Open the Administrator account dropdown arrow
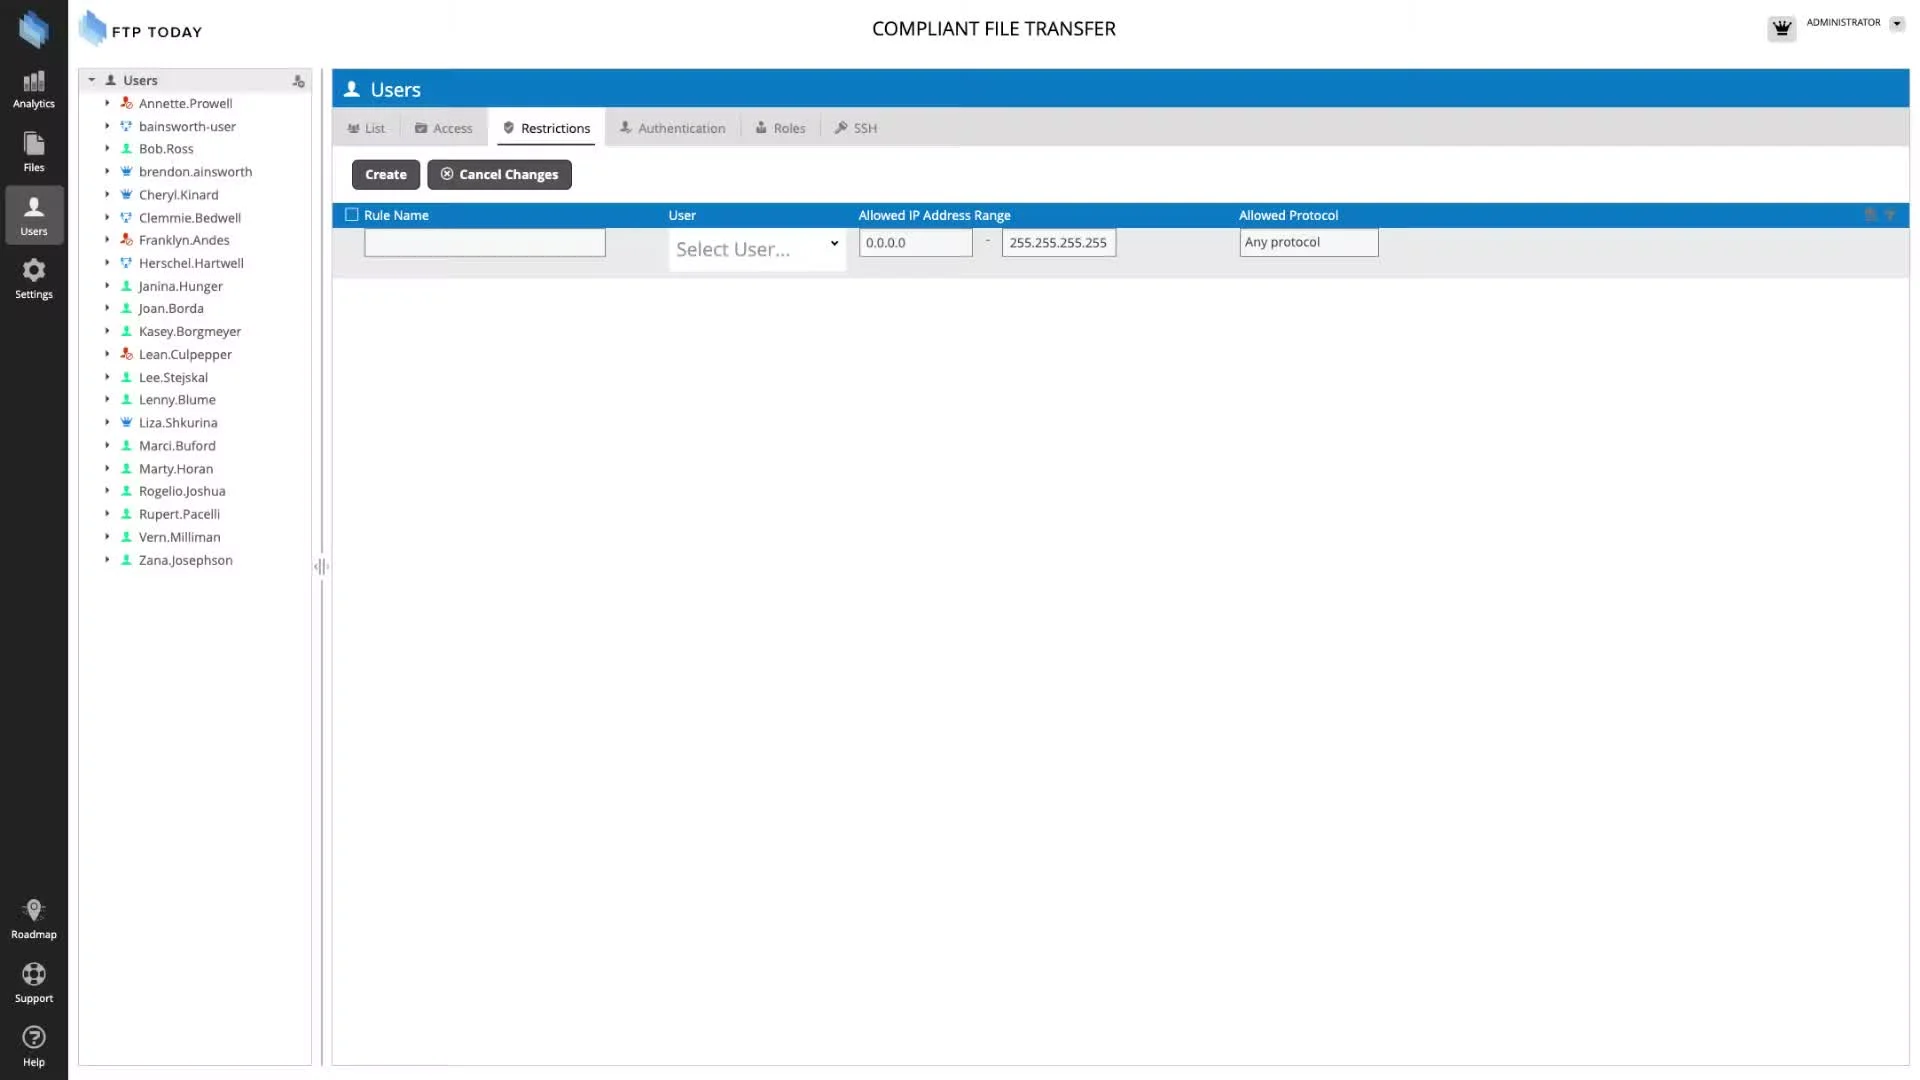Viewport: 1920px width, 1080px height. [x=1897, y=24]
